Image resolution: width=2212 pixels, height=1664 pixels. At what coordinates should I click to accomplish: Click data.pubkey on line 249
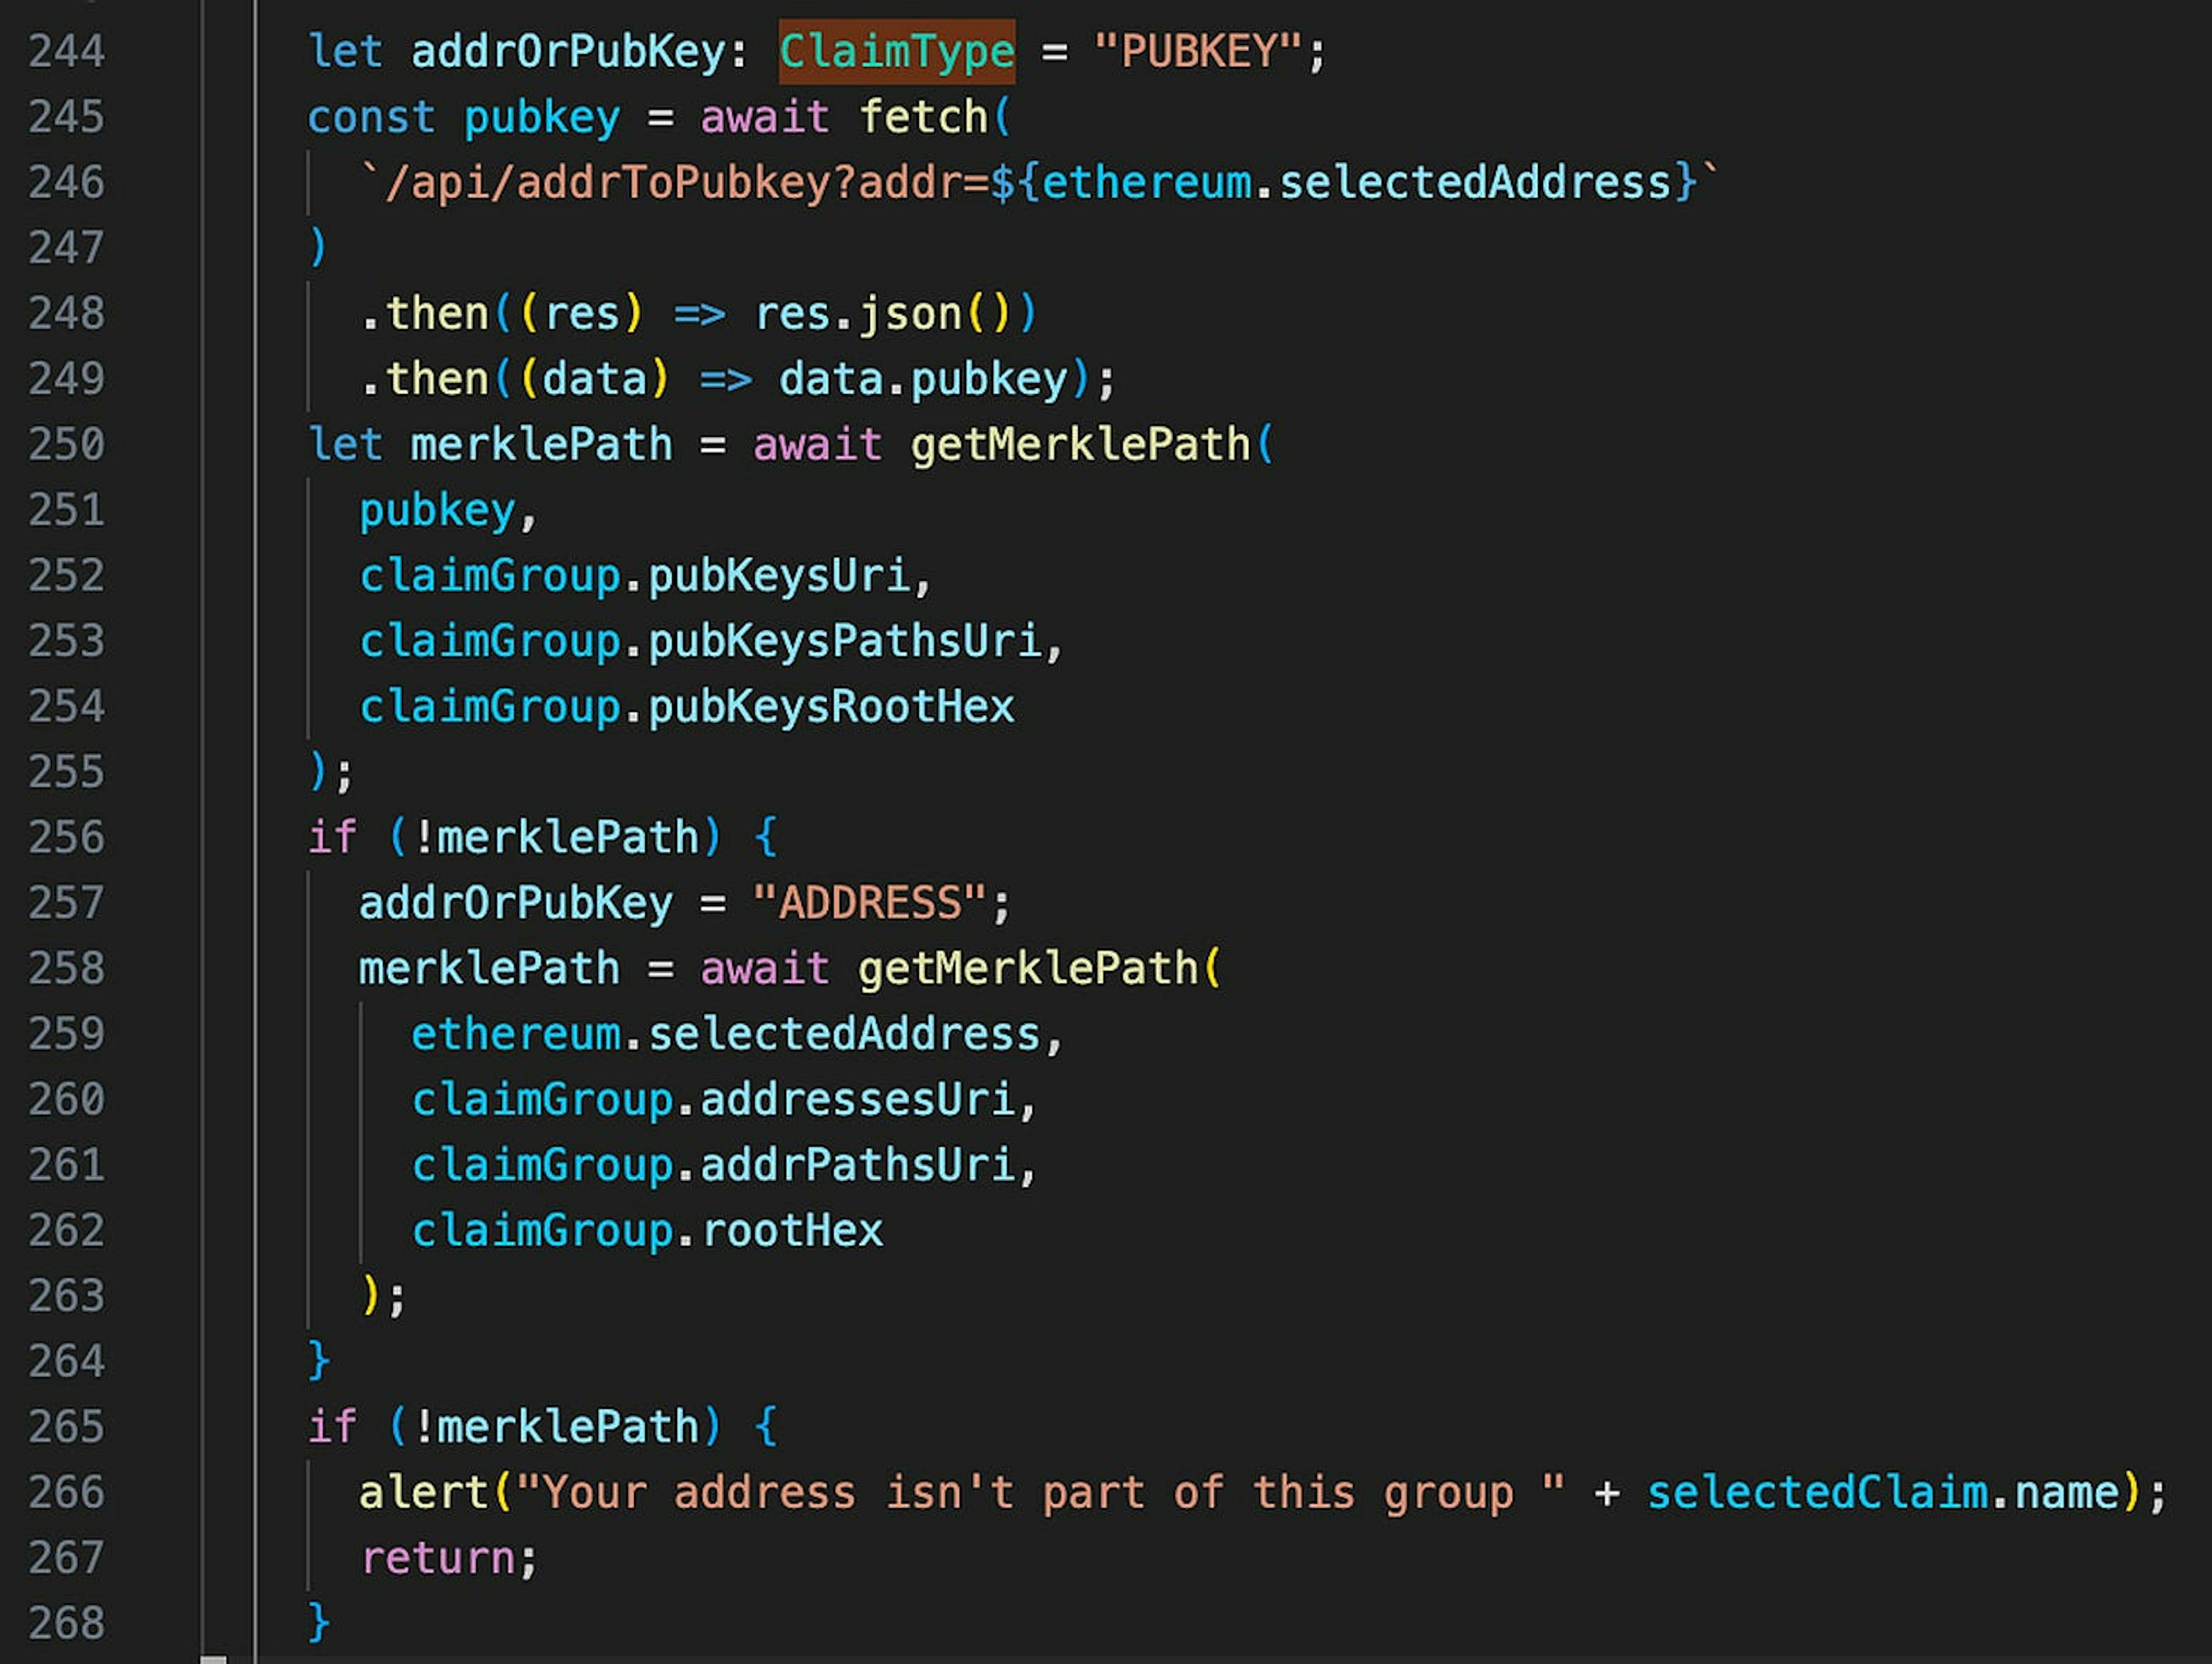[x=922, y=379]
